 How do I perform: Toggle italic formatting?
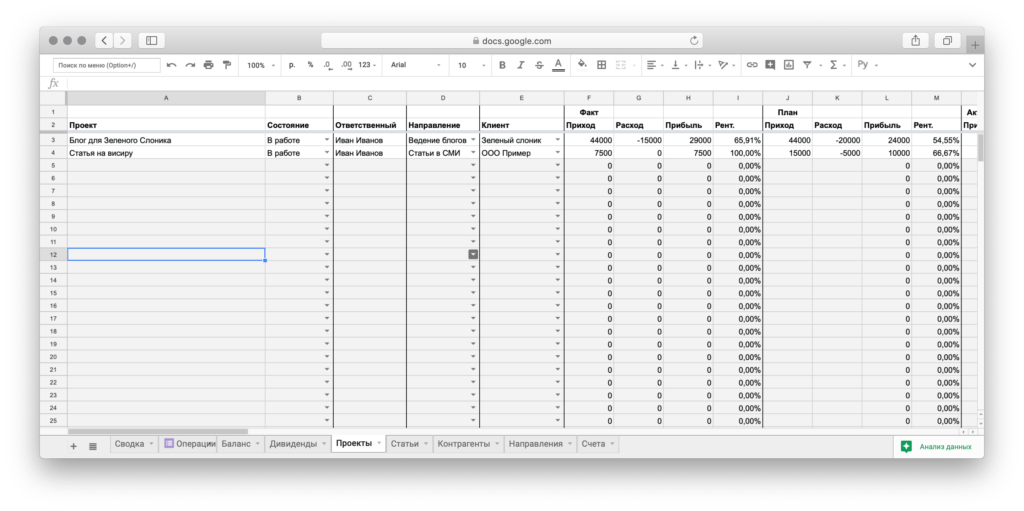pos(521,65)
